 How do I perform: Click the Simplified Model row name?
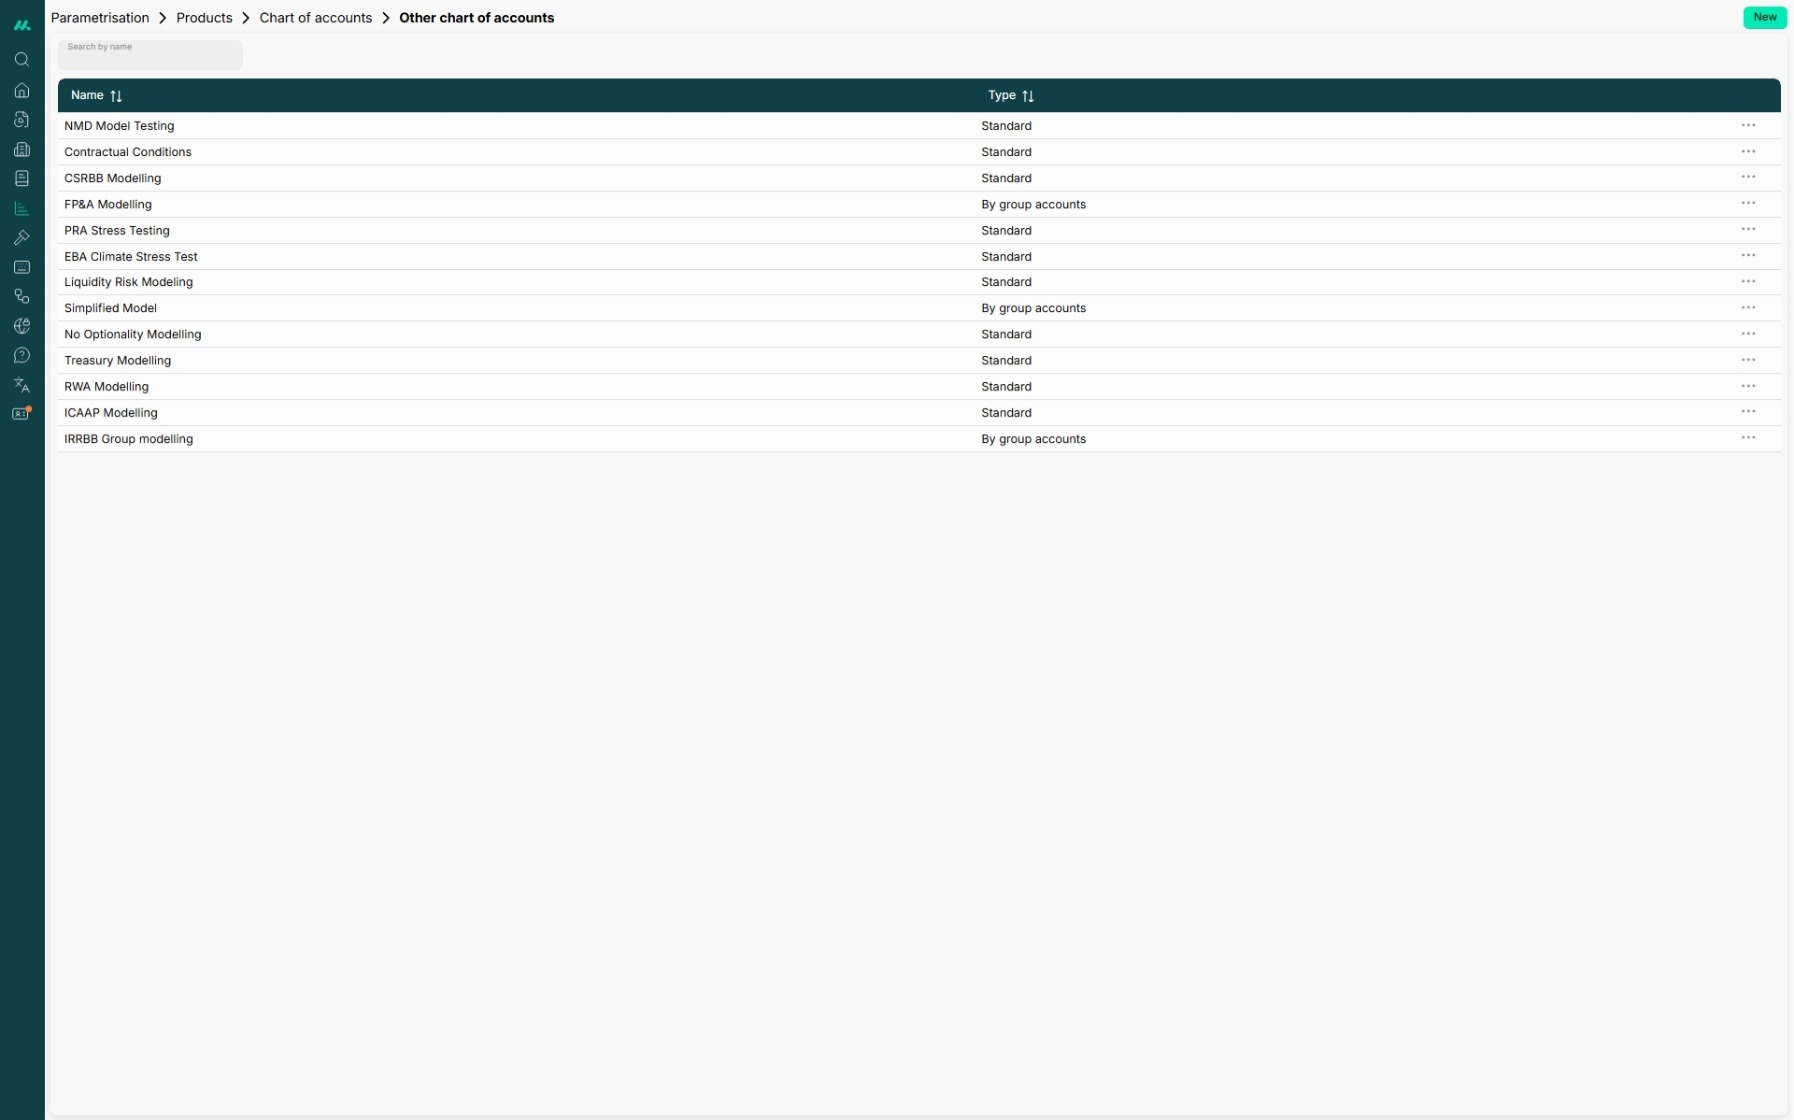[111, 308]
